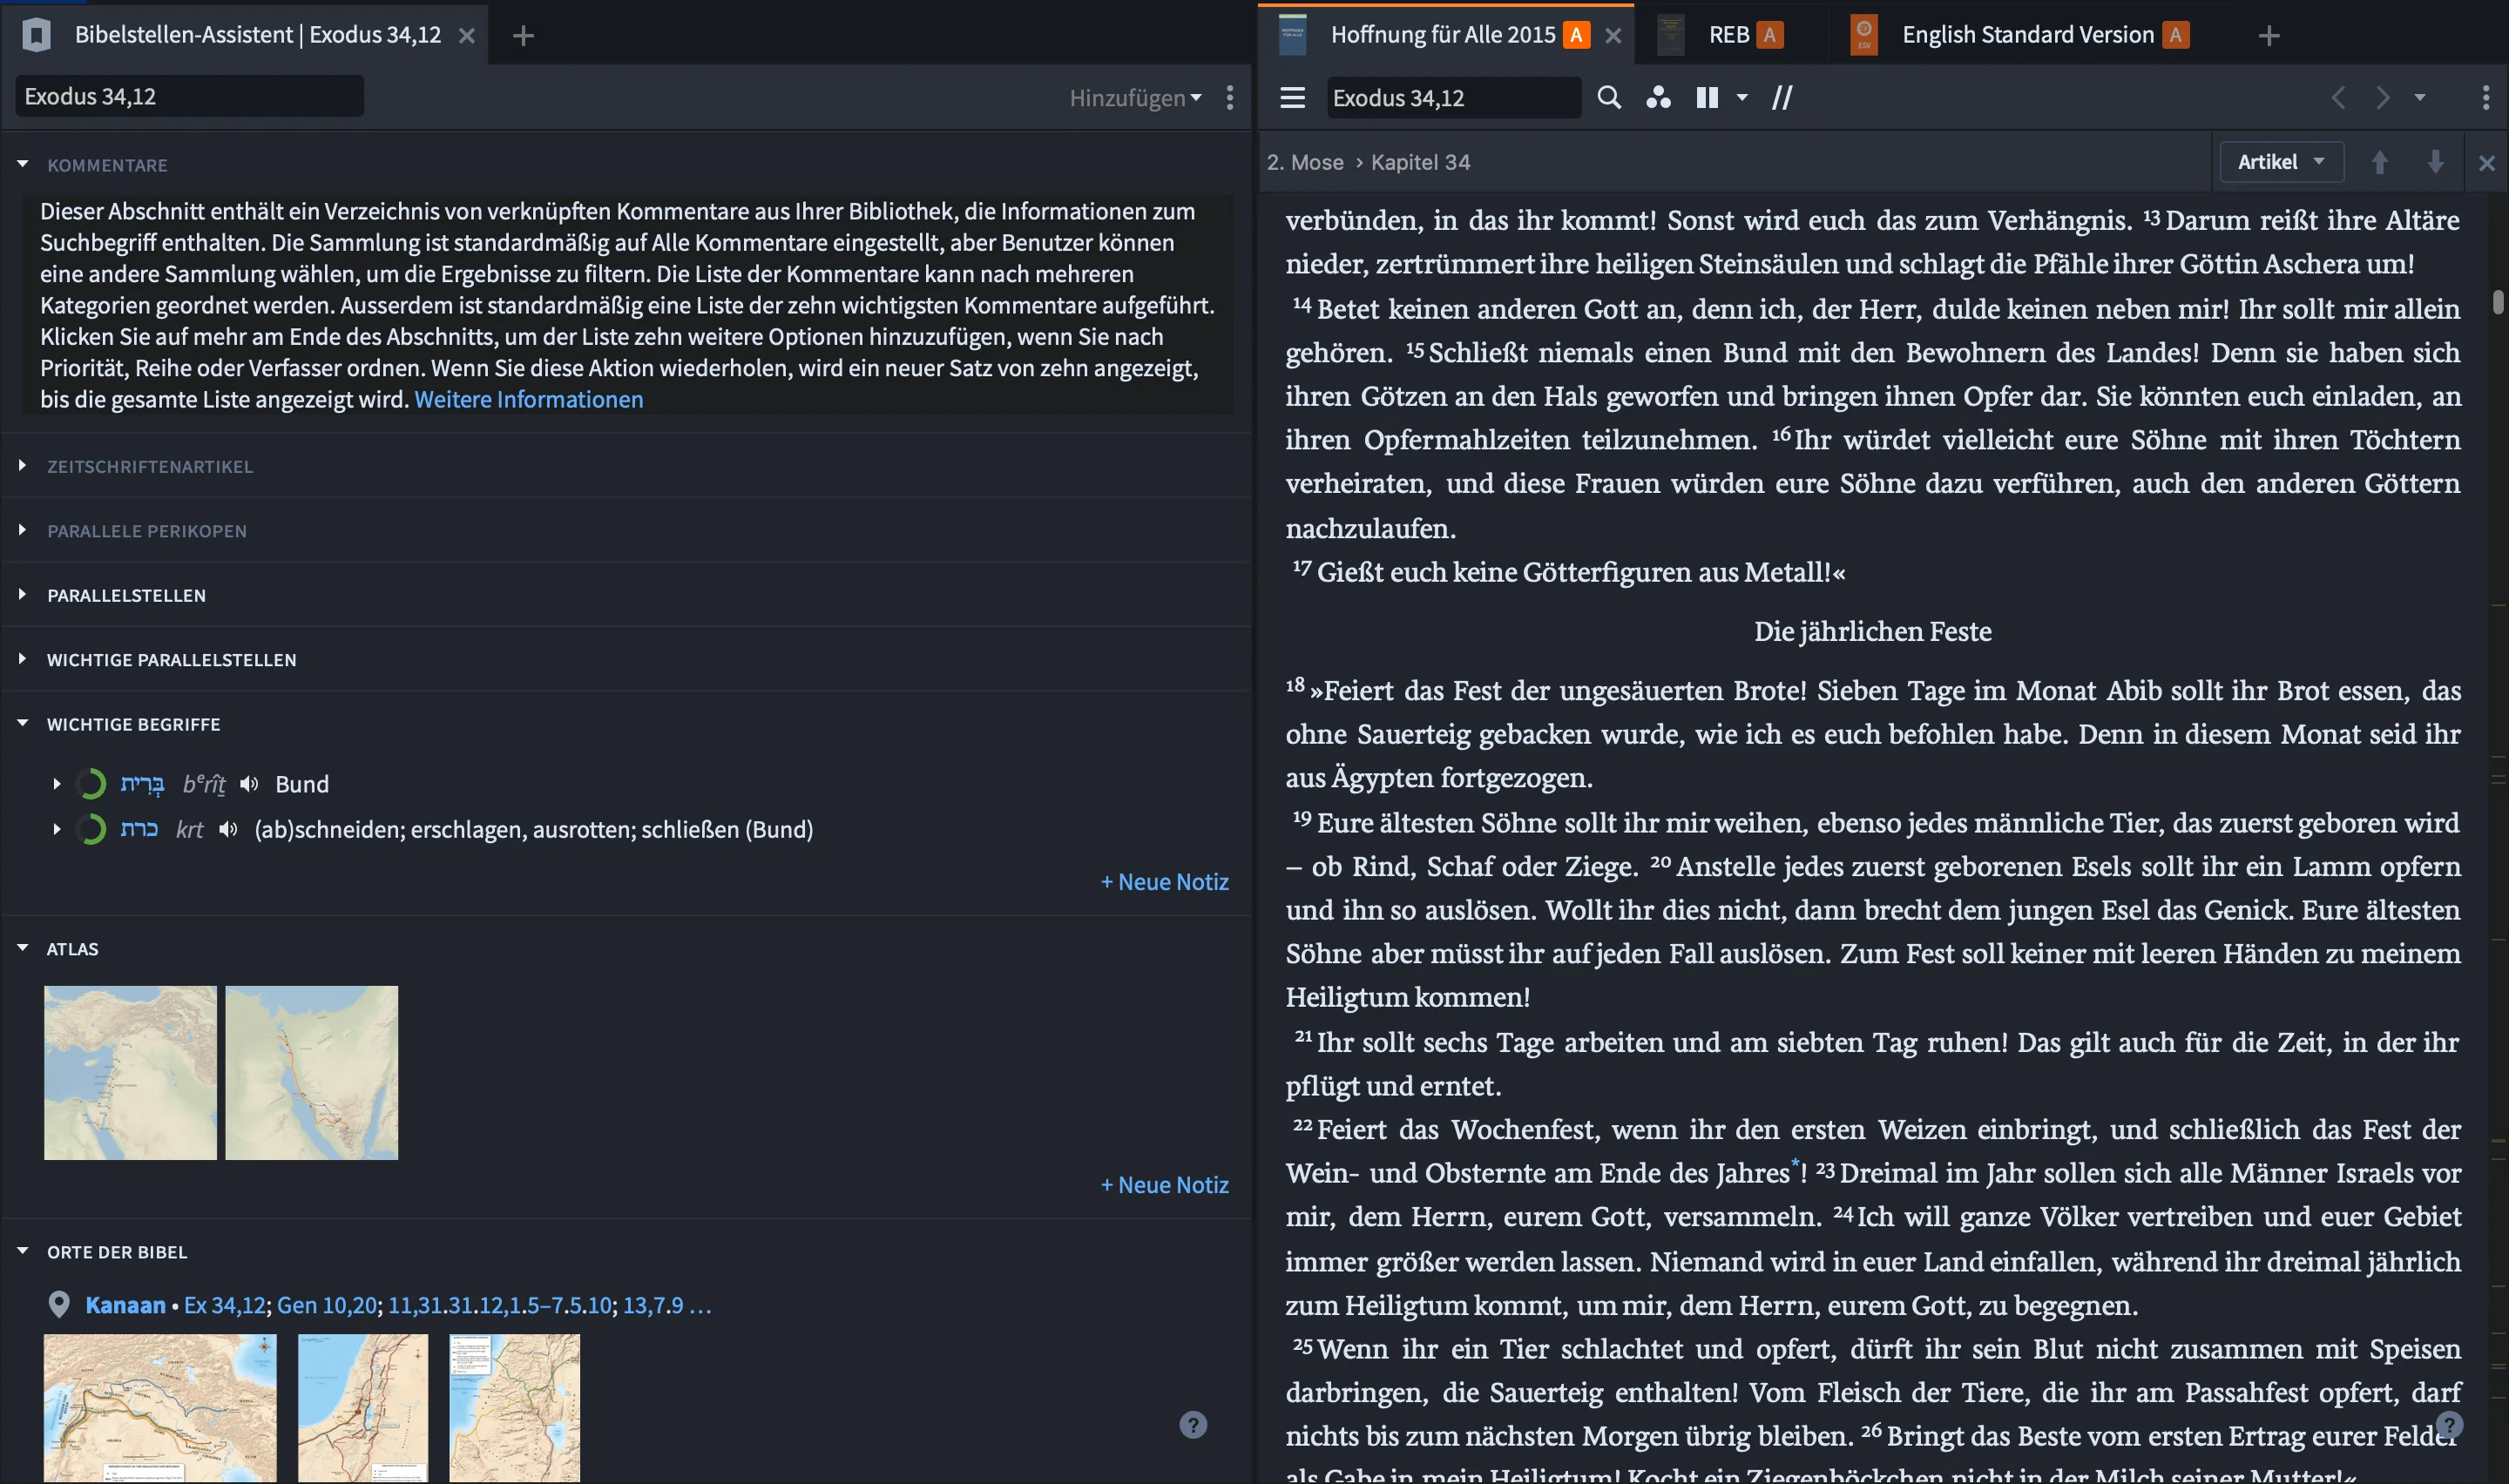2509x1484 pixels.
Task: Click the up arrow previous-article icon
Action: point(2379,162)
